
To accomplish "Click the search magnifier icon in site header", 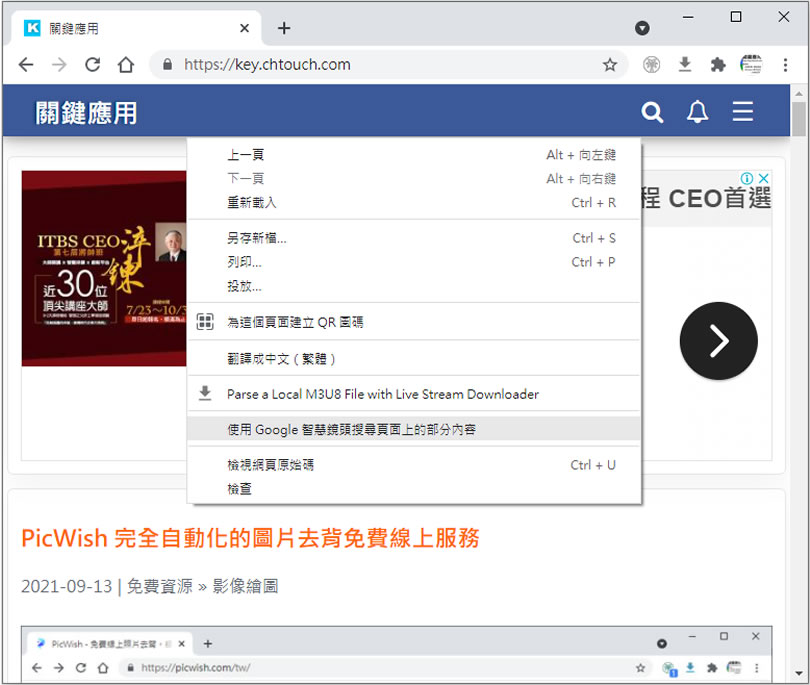I will [x=652, y=112].
